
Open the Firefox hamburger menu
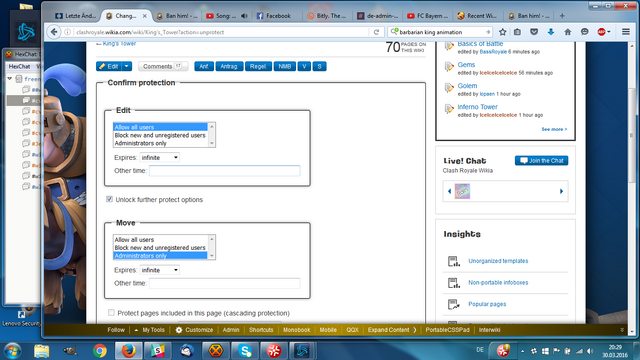pyautogui.click(x=625, y=32)
